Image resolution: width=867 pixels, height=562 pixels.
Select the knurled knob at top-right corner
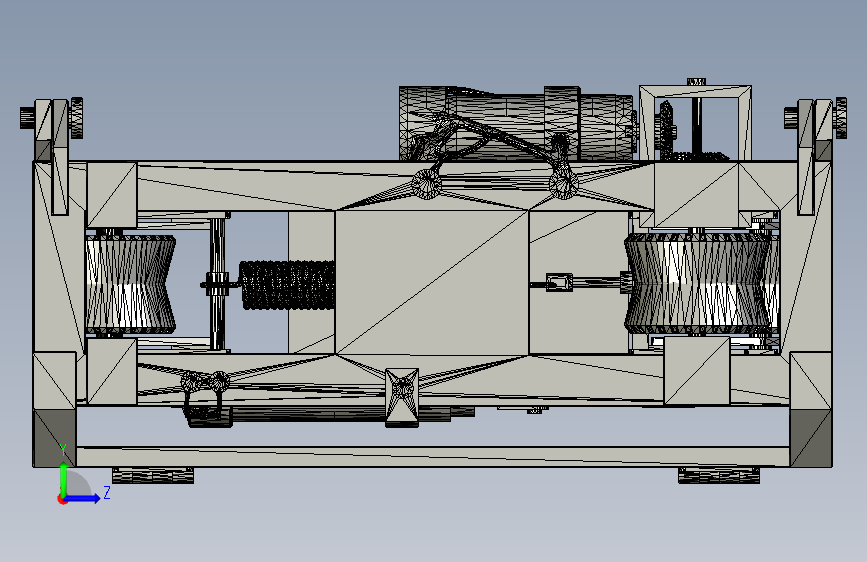[841, 117]
